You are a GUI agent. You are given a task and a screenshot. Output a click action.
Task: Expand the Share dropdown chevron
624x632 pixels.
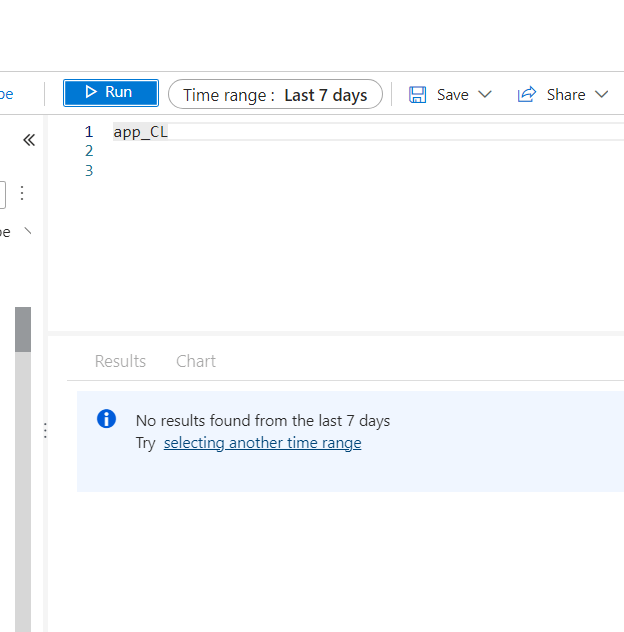tap(601, 94)
